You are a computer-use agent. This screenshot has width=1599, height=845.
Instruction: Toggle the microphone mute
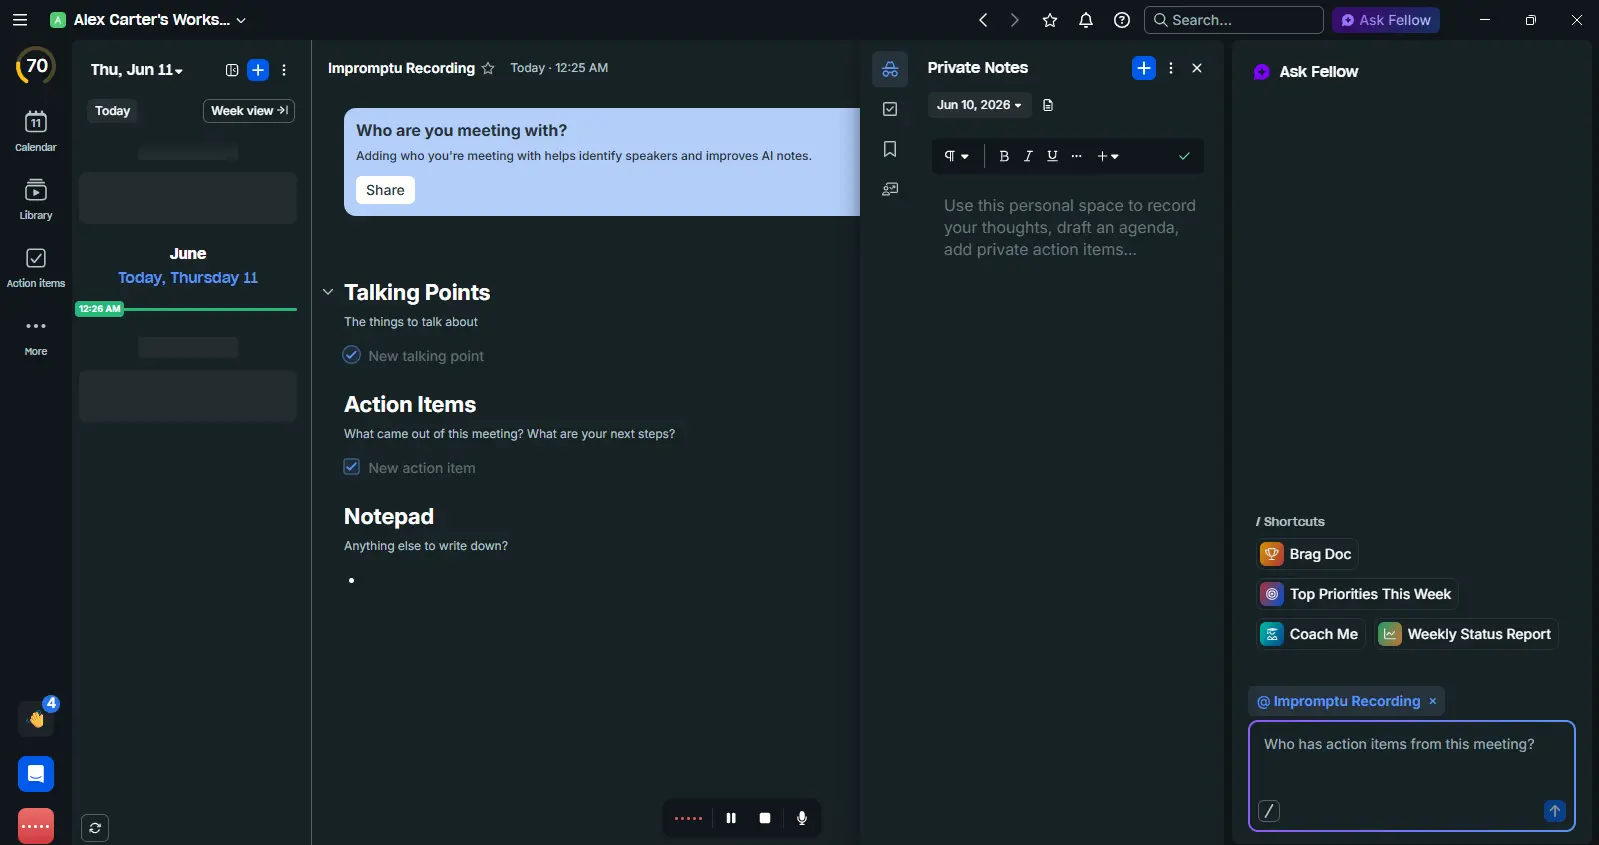pos(802,818)
